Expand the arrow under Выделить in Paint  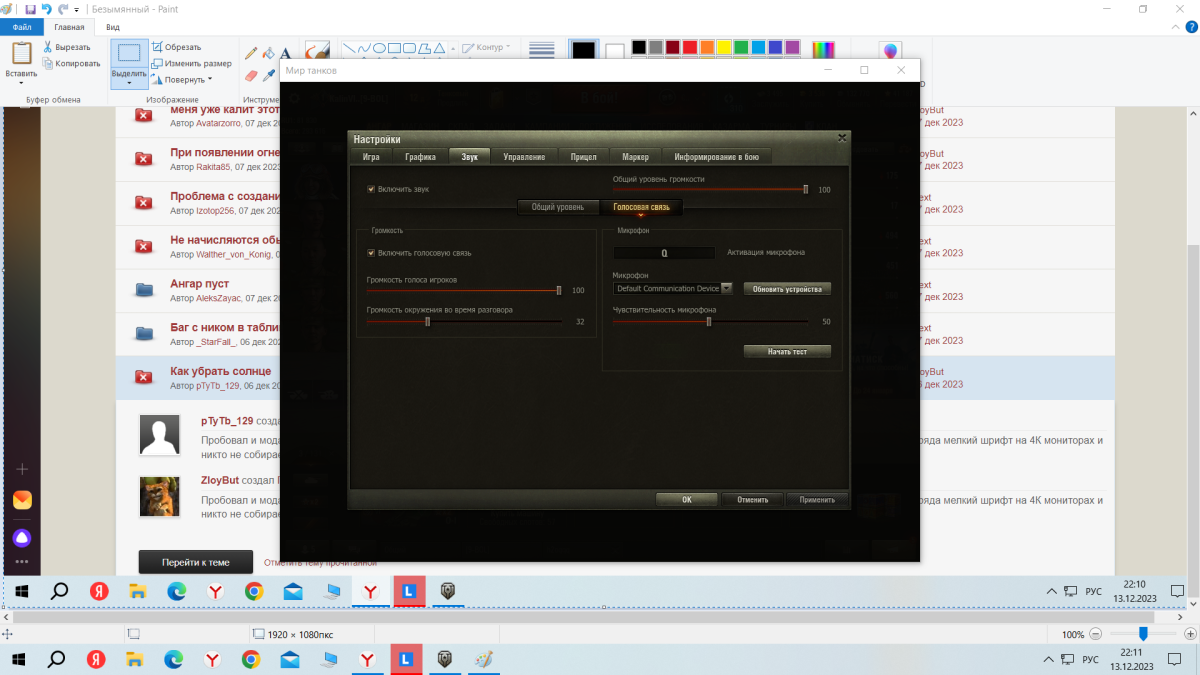tap(129, 83)
